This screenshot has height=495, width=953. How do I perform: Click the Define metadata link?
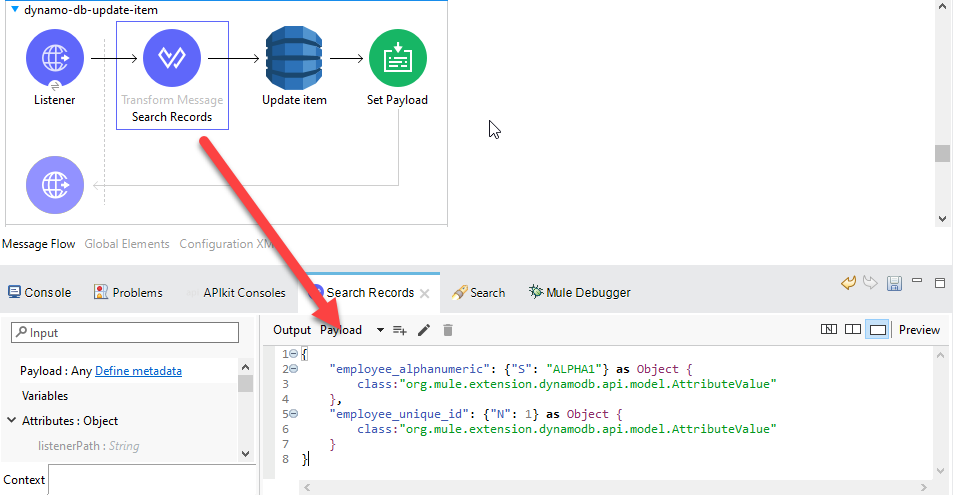138,371
